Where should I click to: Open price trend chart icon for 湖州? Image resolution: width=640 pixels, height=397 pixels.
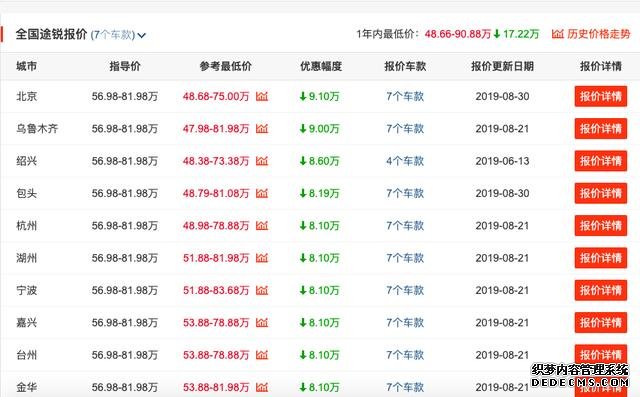click(262, 258)
